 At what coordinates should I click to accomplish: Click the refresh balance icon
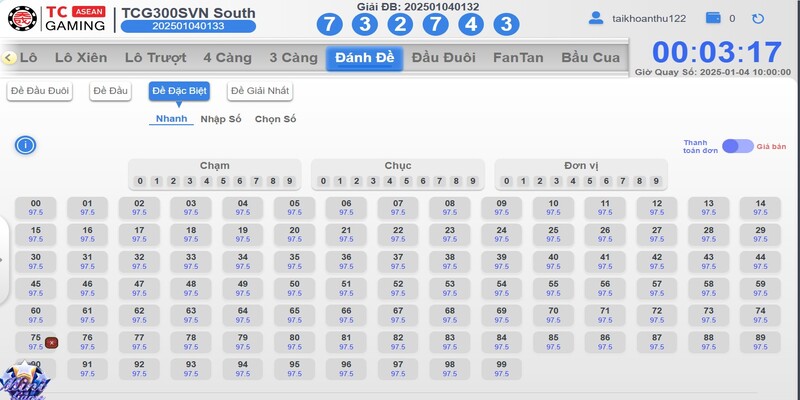click(758, 18)
